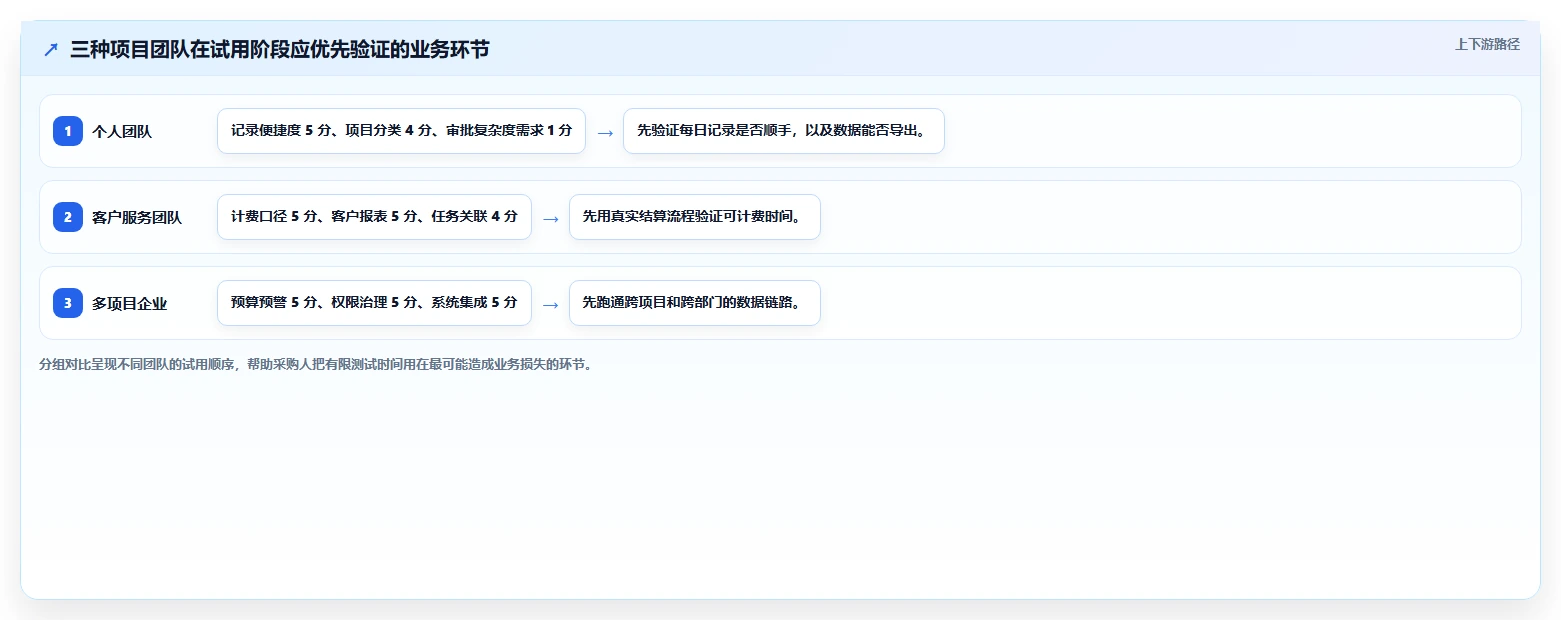Click the result box 先跑通跨项目和跨部门的数据链路
Image resolution: width=1561 pixels, height=620 pixels.
click(695, 303)
